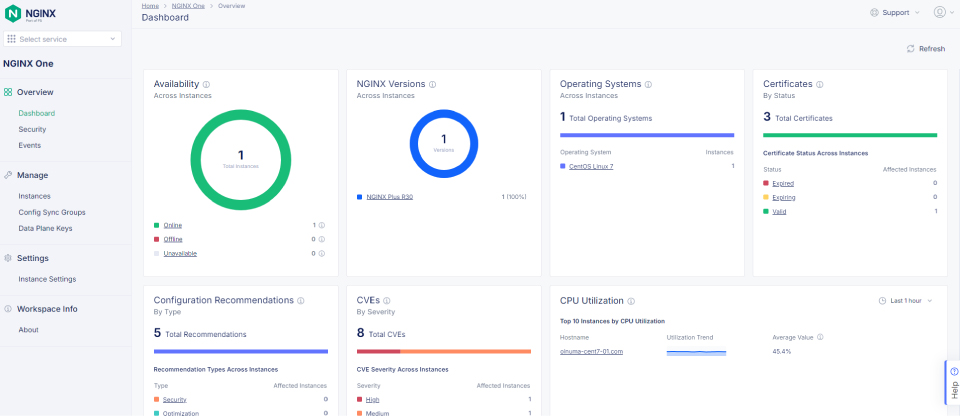Click the blue NGINX Plus R30 swatch
This screenshot has width=960, height=416.
(x=359, y=197)
